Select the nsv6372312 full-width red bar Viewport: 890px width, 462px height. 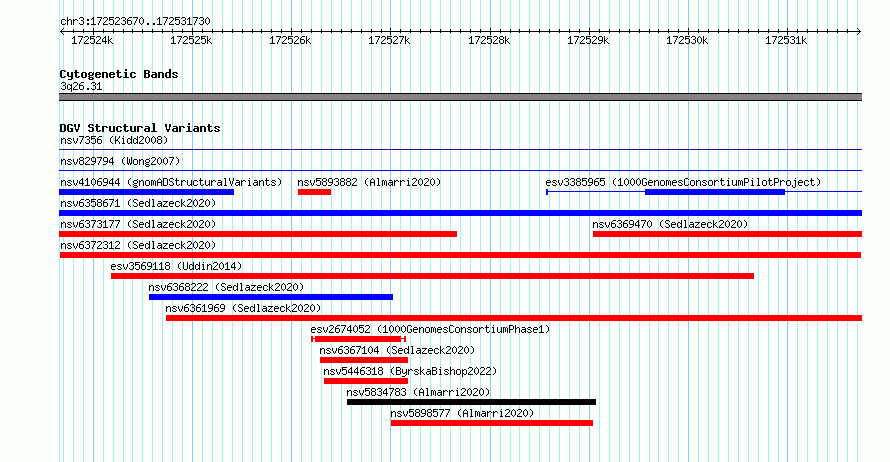(x=460, y=255)
